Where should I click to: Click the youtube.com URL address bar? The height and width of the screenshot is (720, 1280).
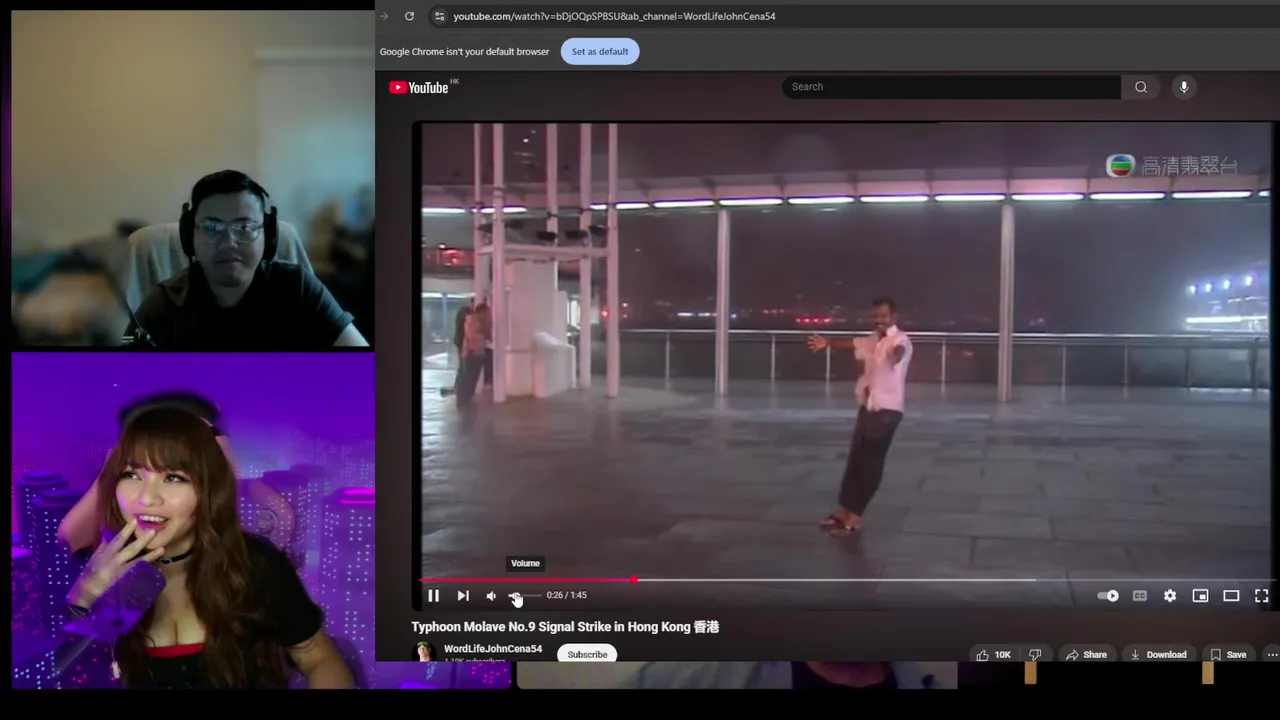[614, 16]
